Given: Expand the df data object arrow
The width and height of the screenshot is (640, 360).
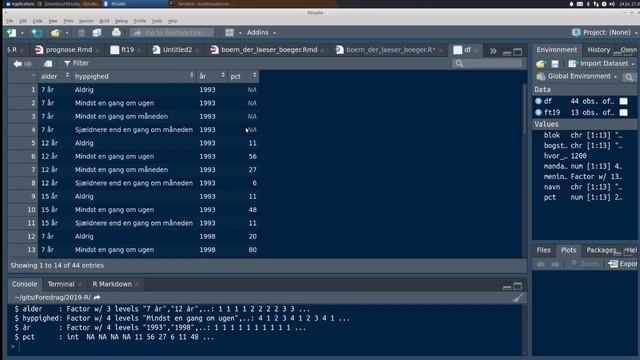Looking at the screenshot, I should (538, 101).
